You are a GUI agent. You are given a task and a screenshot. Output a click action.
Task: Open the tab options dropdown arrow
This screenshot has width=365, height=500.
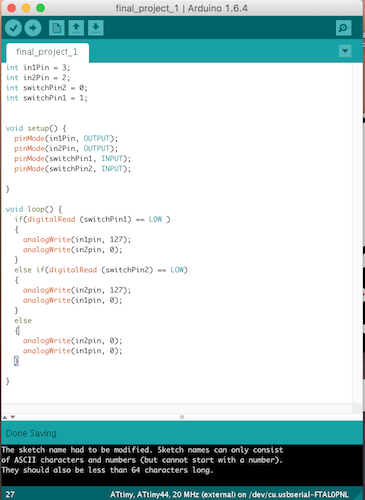(x=345, y=51)
